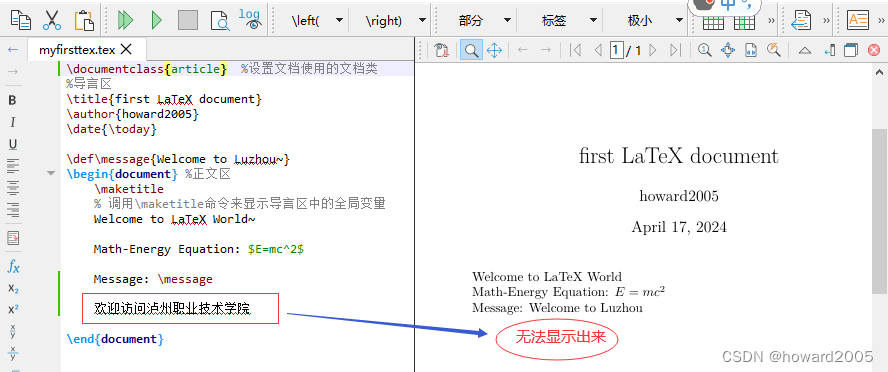888x372 pixels.
Task: Go to previous PDF page
Action: tap(597, 50)
